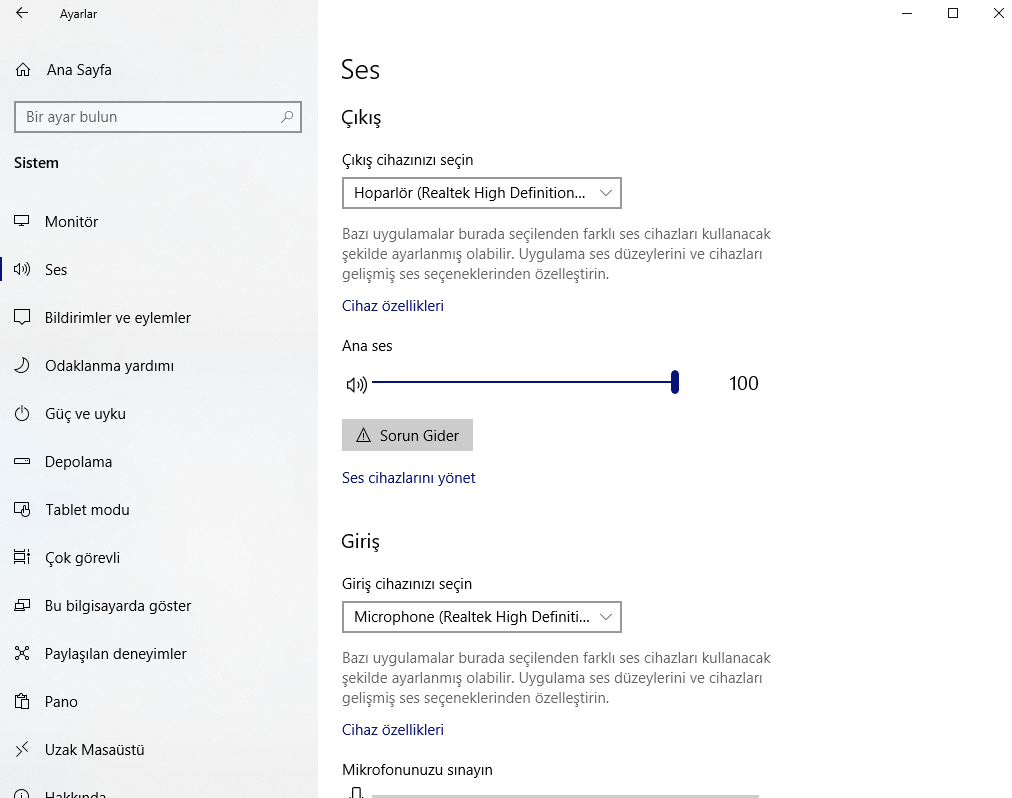This screenshot has height=798, width=1012.
Task: Click the Güç ve uyku power icon
Action: pyautogui.click(x=22, y=414)
